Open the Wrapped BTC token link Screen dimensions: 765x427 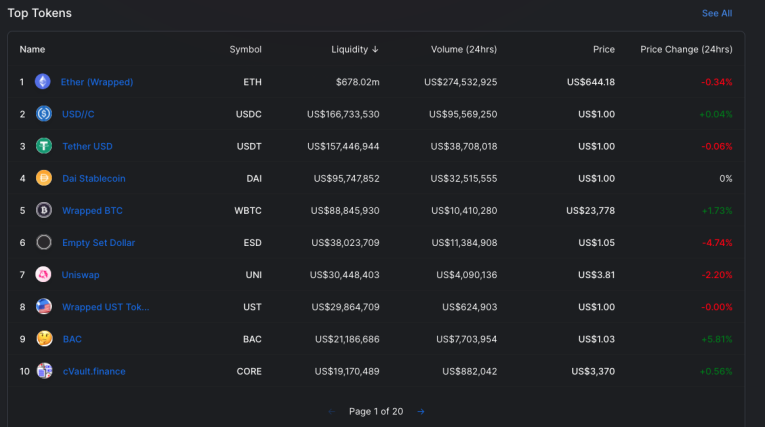tap(92, 211)
